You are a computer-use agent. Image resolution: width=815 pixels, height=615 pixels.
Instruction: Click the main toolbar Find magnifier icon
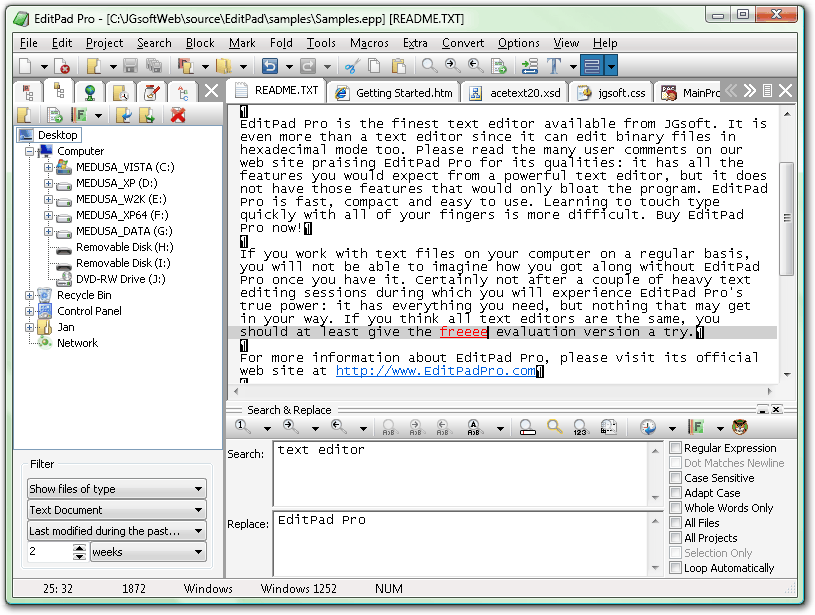click(x=429, y=66)
